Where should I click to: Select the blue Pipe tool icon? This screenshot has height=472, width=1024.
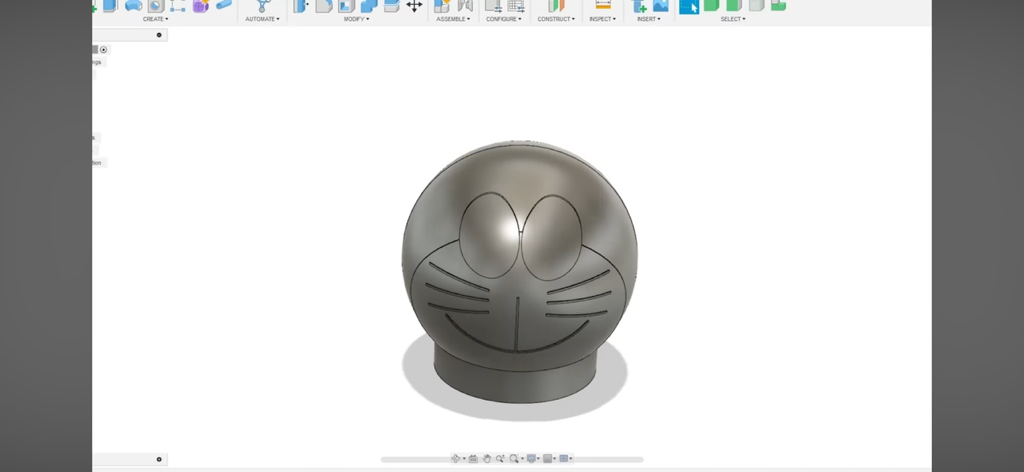coord(224,5)
